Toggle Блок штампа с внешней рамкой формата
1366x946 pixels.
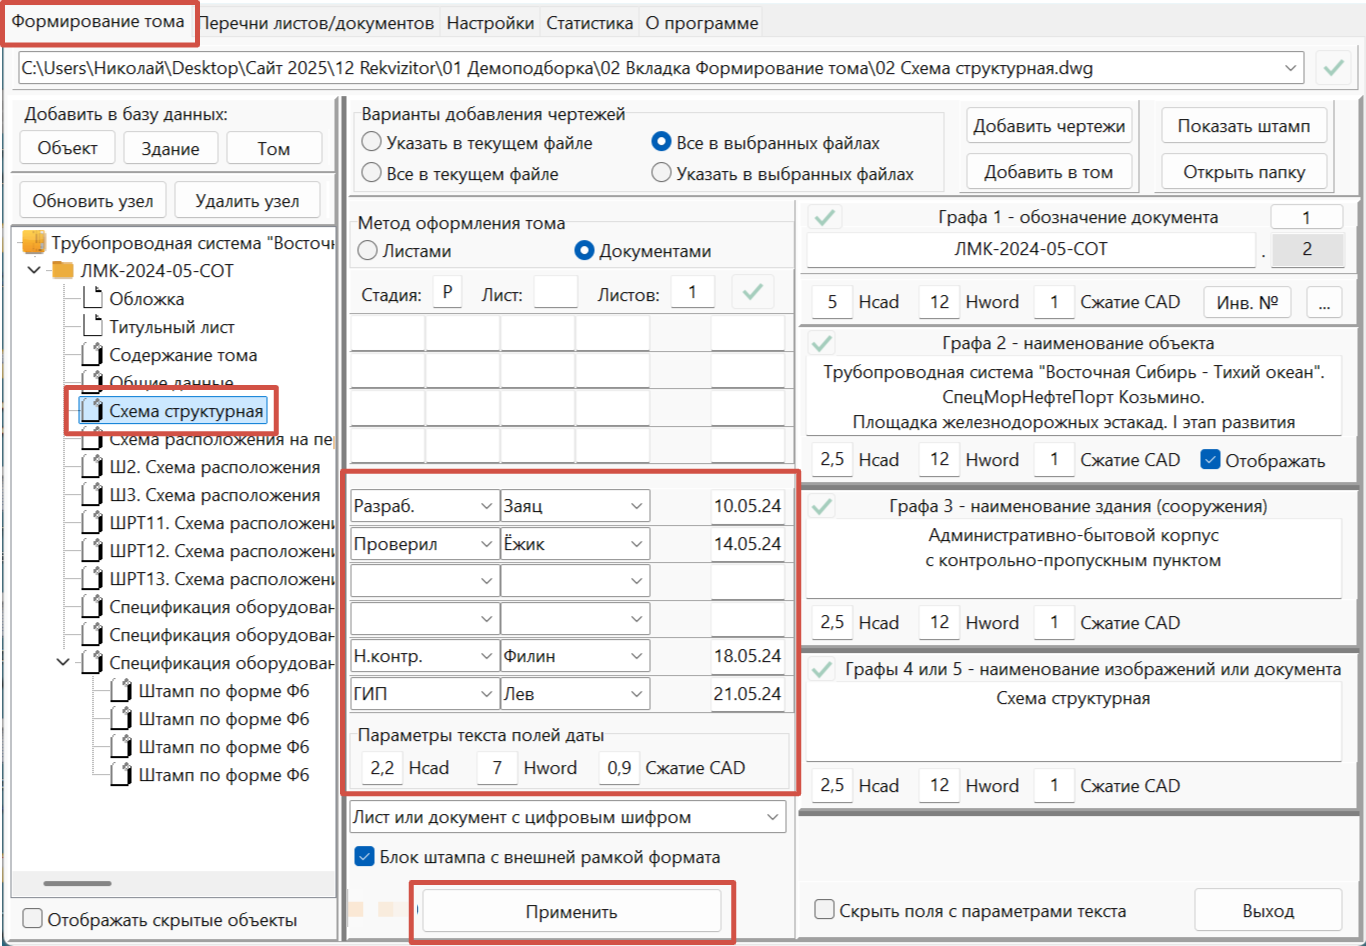(365, 857)
